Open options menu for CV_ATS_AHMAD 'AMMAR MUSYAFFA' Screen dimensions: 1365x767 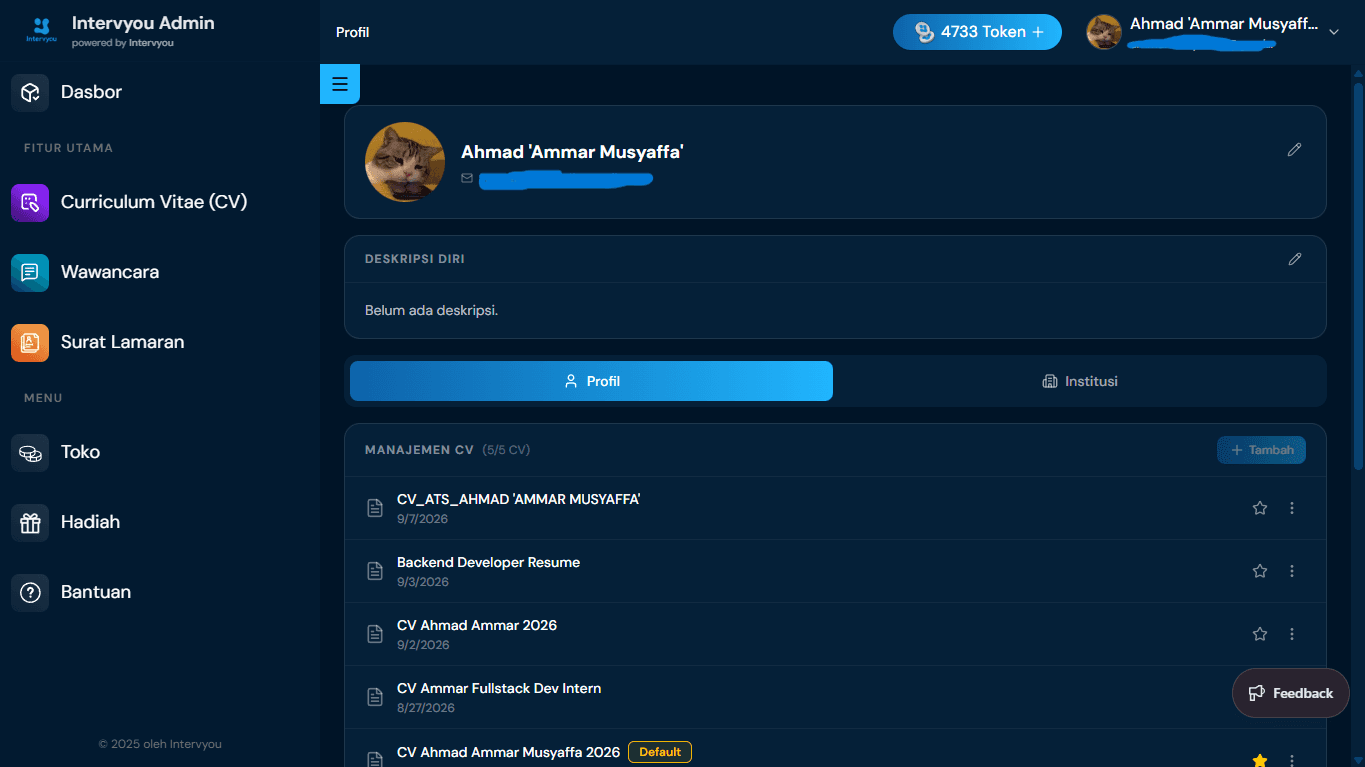coord(1292,508)
